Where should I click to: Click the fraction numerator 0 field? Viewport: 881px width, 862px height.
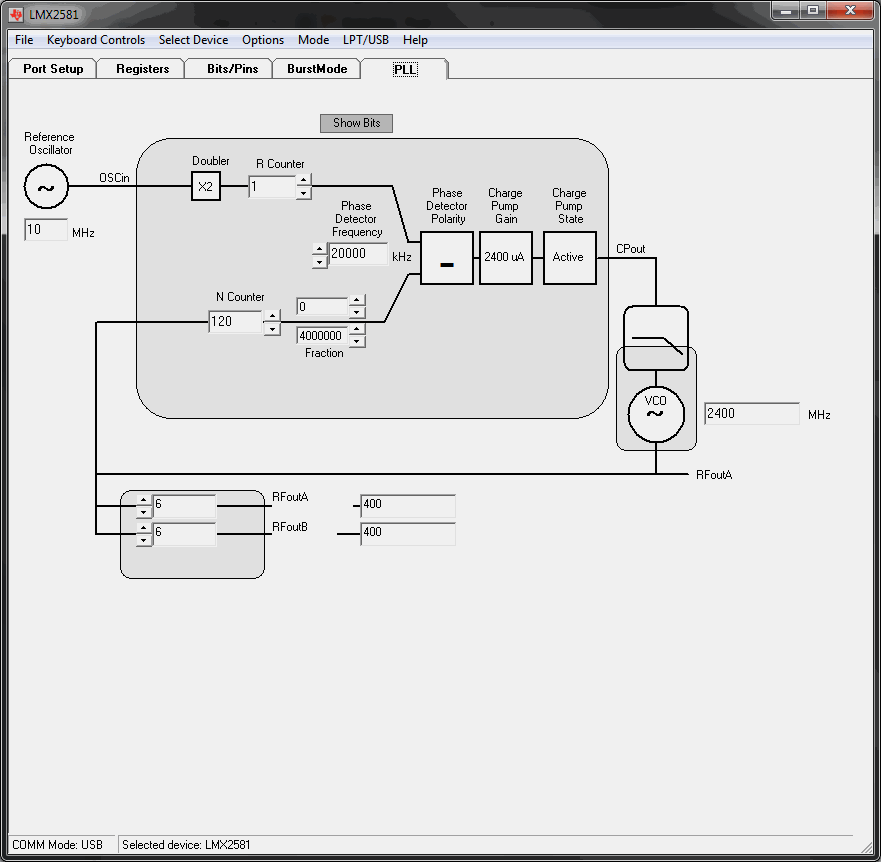coord(323,306)
